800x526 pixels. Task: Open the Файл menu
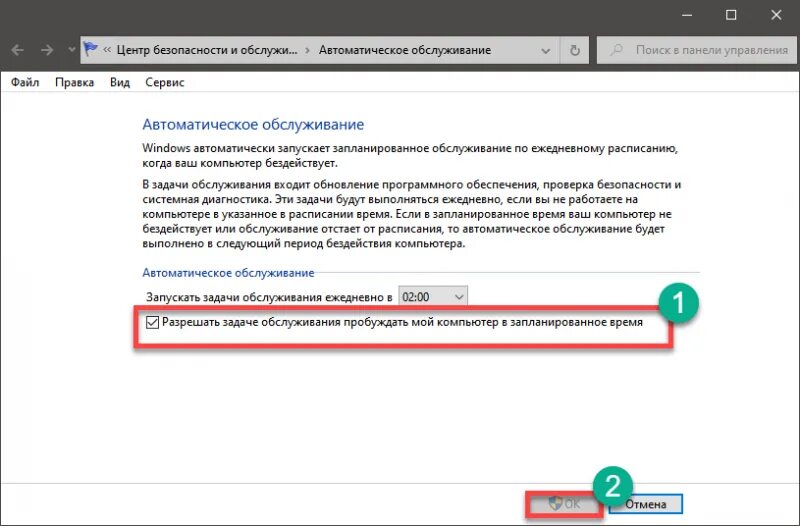click(25, 82)
